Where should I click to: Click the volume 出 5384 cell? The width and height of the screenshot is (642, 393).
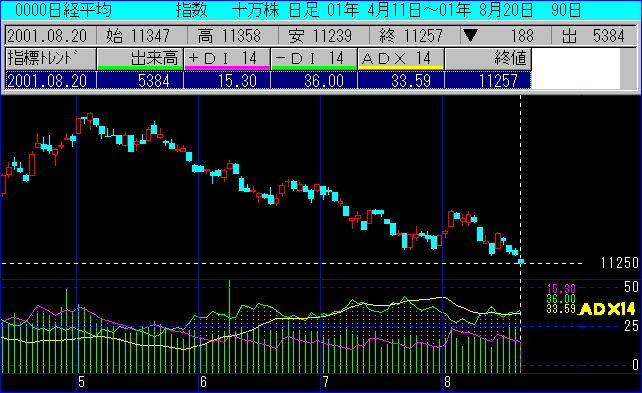point(594,36)
